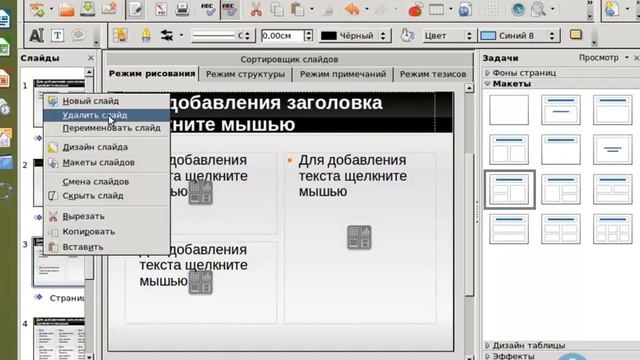
Task: Click the New document icon in the toolbar
Action: [x=38, y=9]
